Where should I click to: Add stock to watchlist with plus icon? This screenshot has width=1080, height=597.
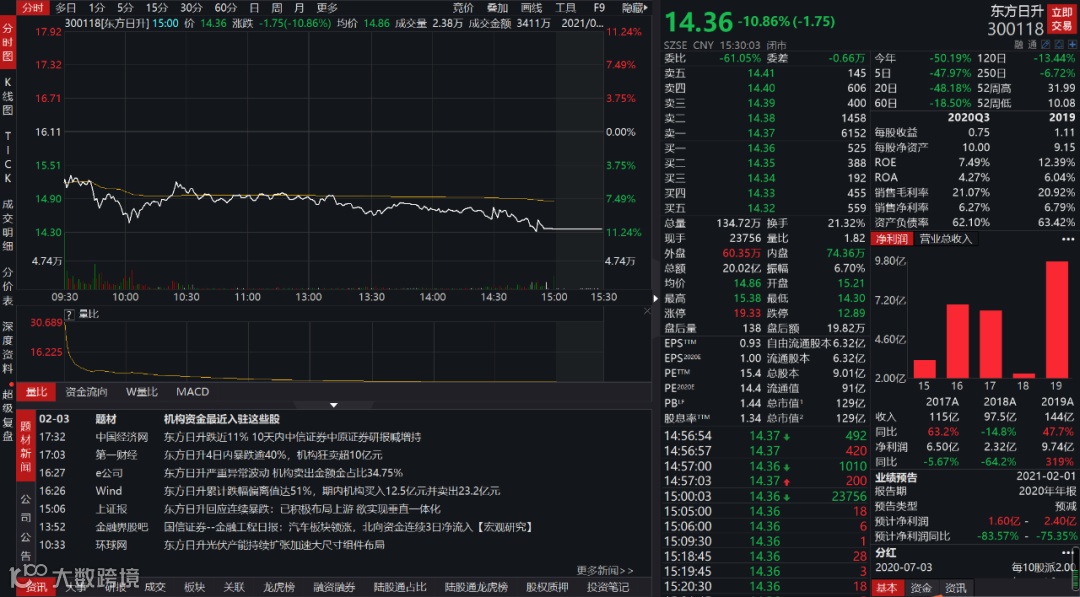(1072, 45)
